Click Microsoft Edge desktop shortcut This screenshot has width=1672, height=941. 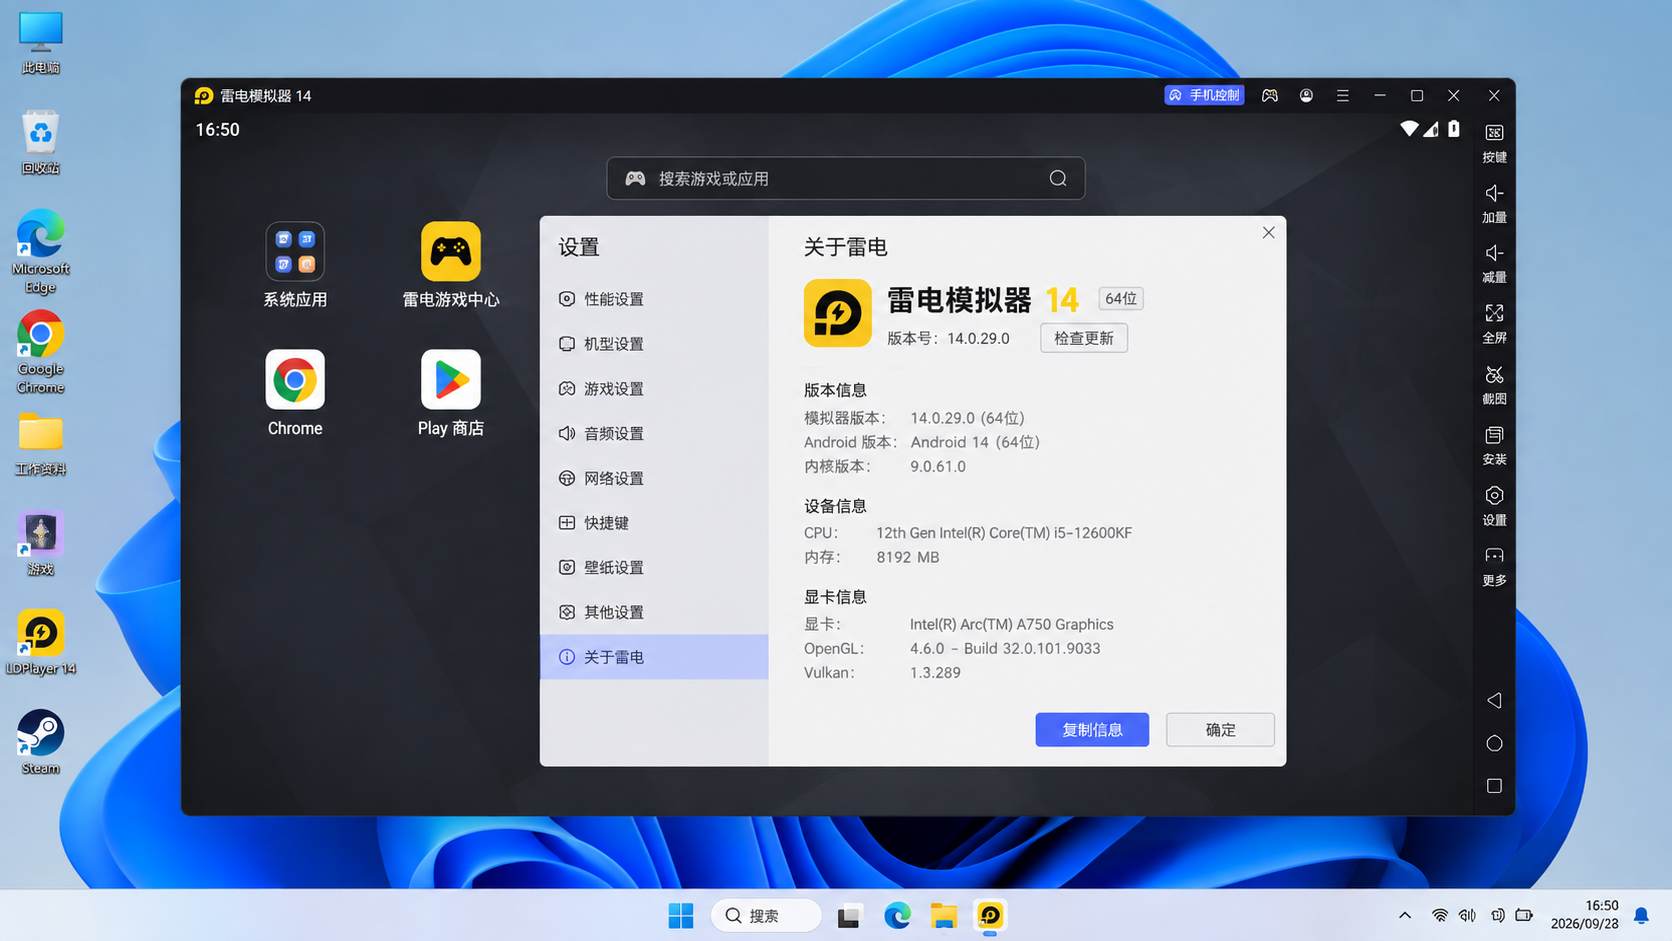pyautogui.click(x=41, y=252)
